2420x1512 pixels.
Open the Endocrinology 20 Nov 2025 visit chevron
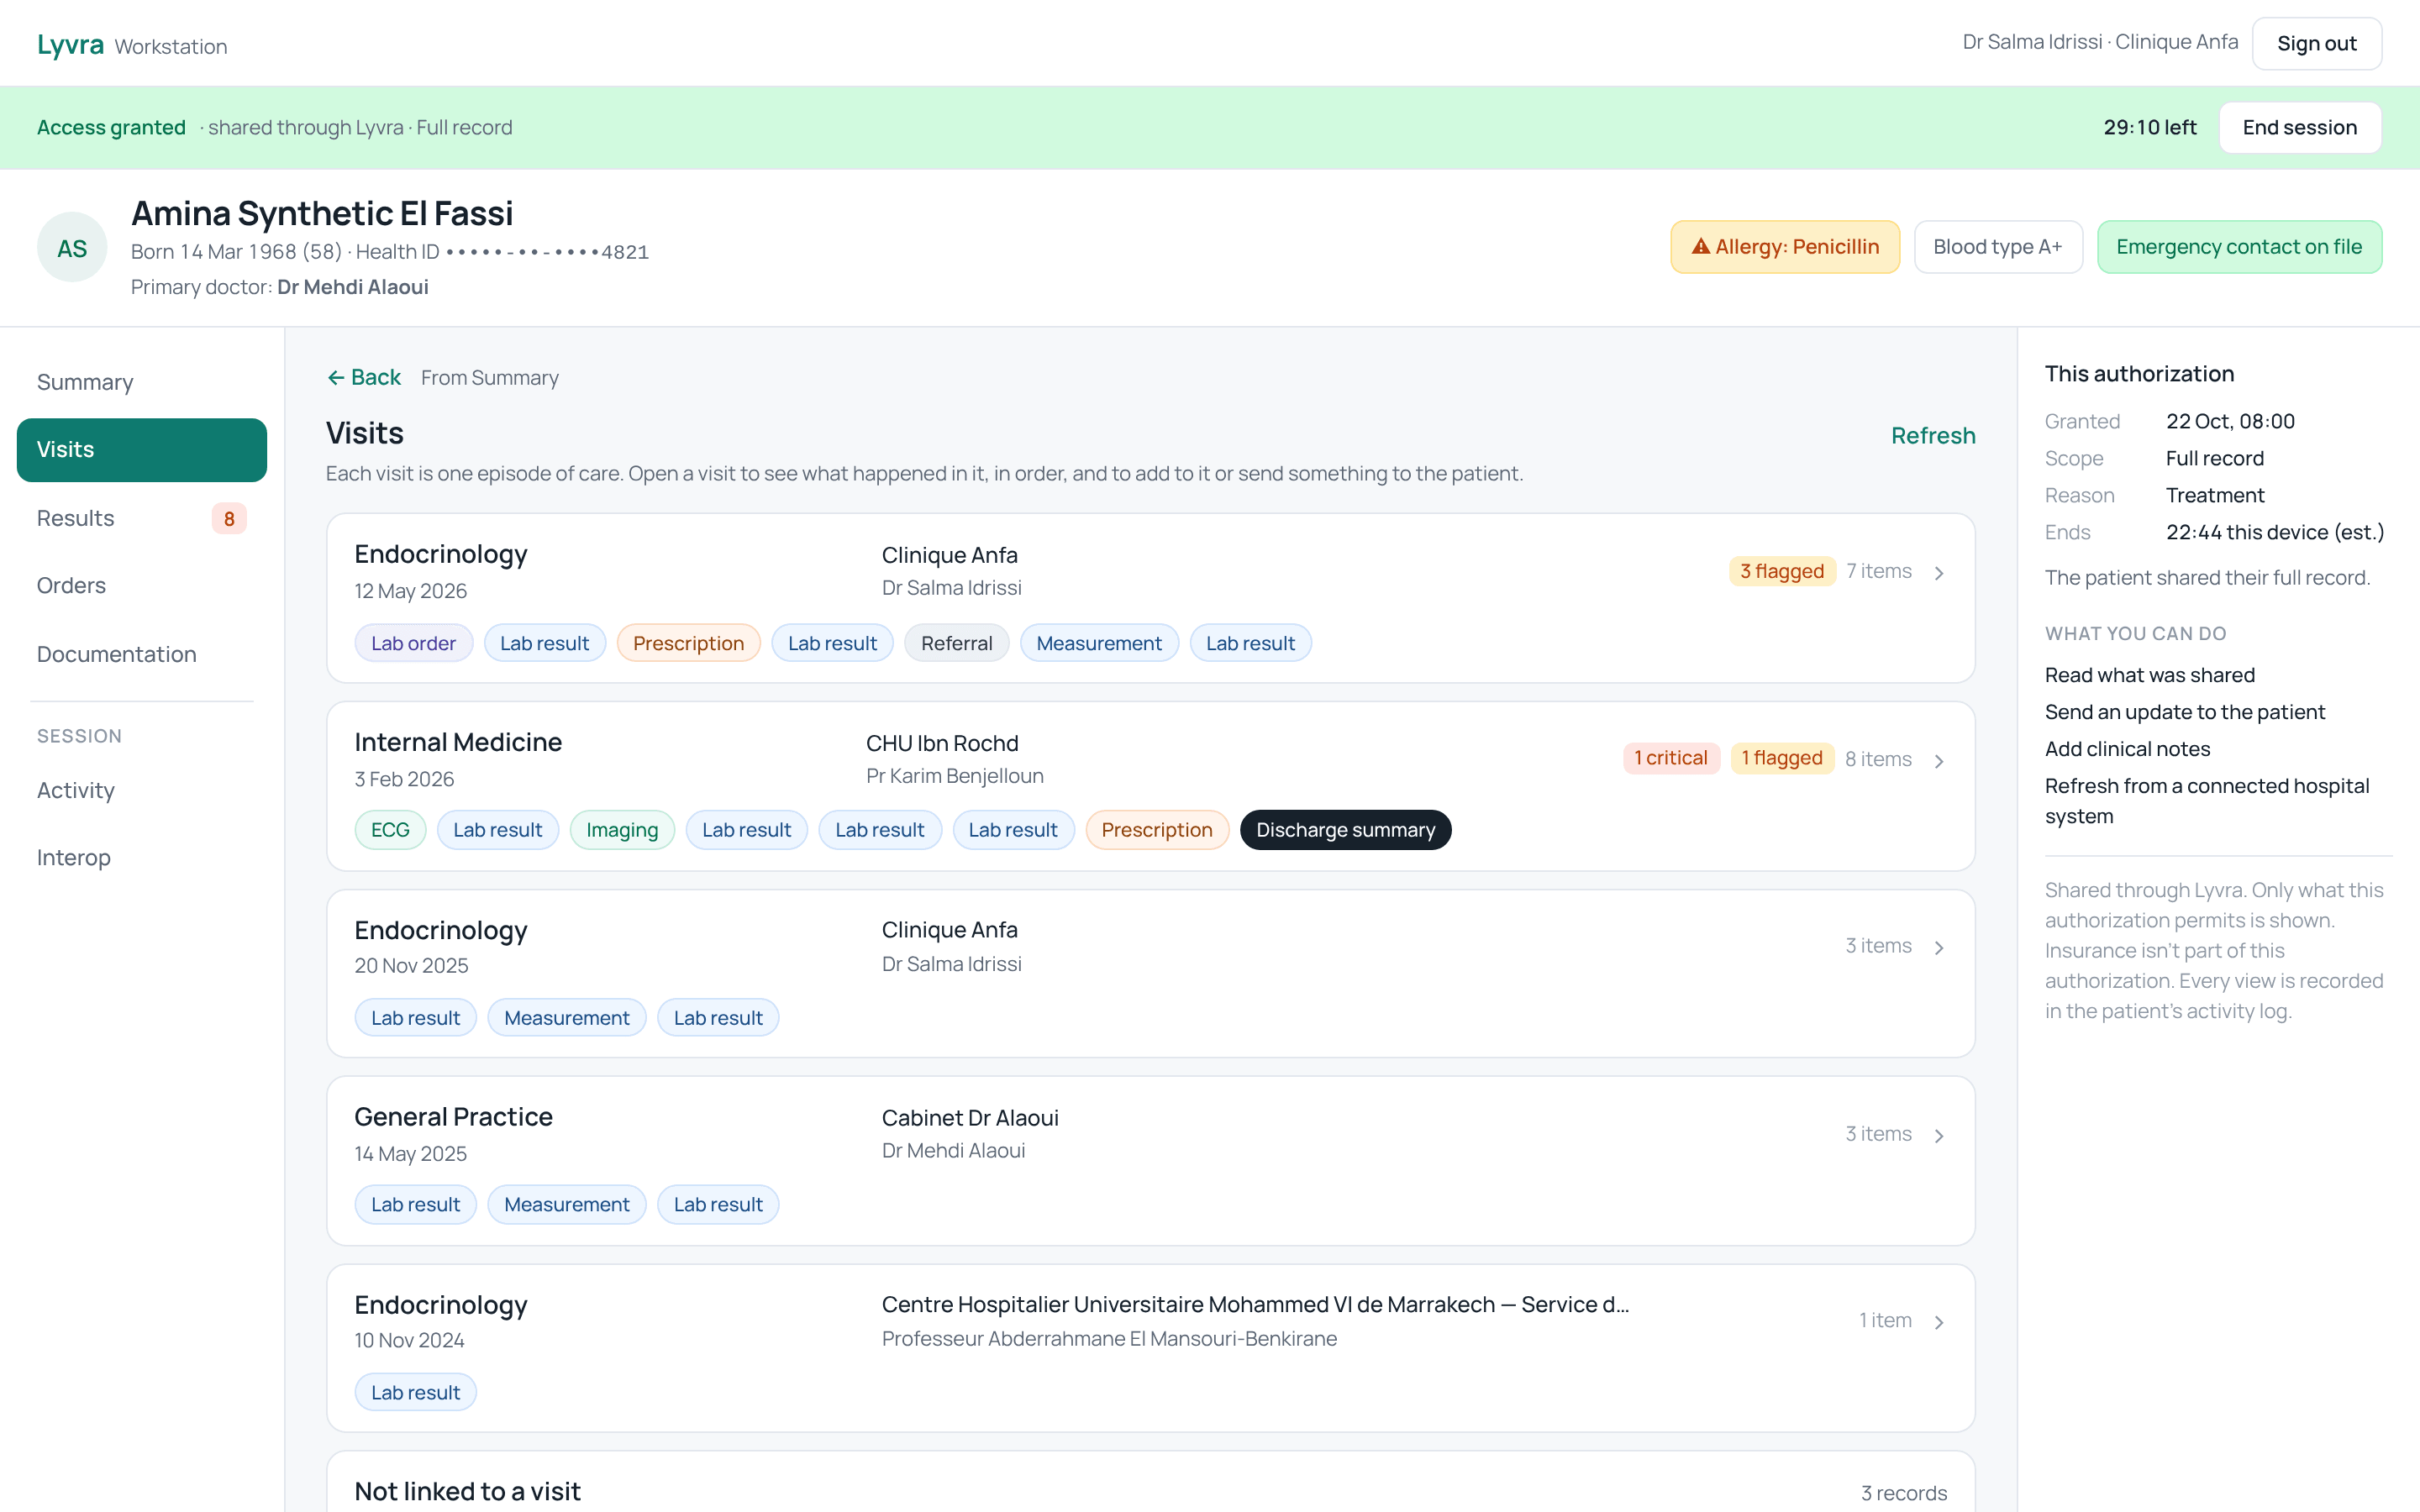[x=1939, y=947]
